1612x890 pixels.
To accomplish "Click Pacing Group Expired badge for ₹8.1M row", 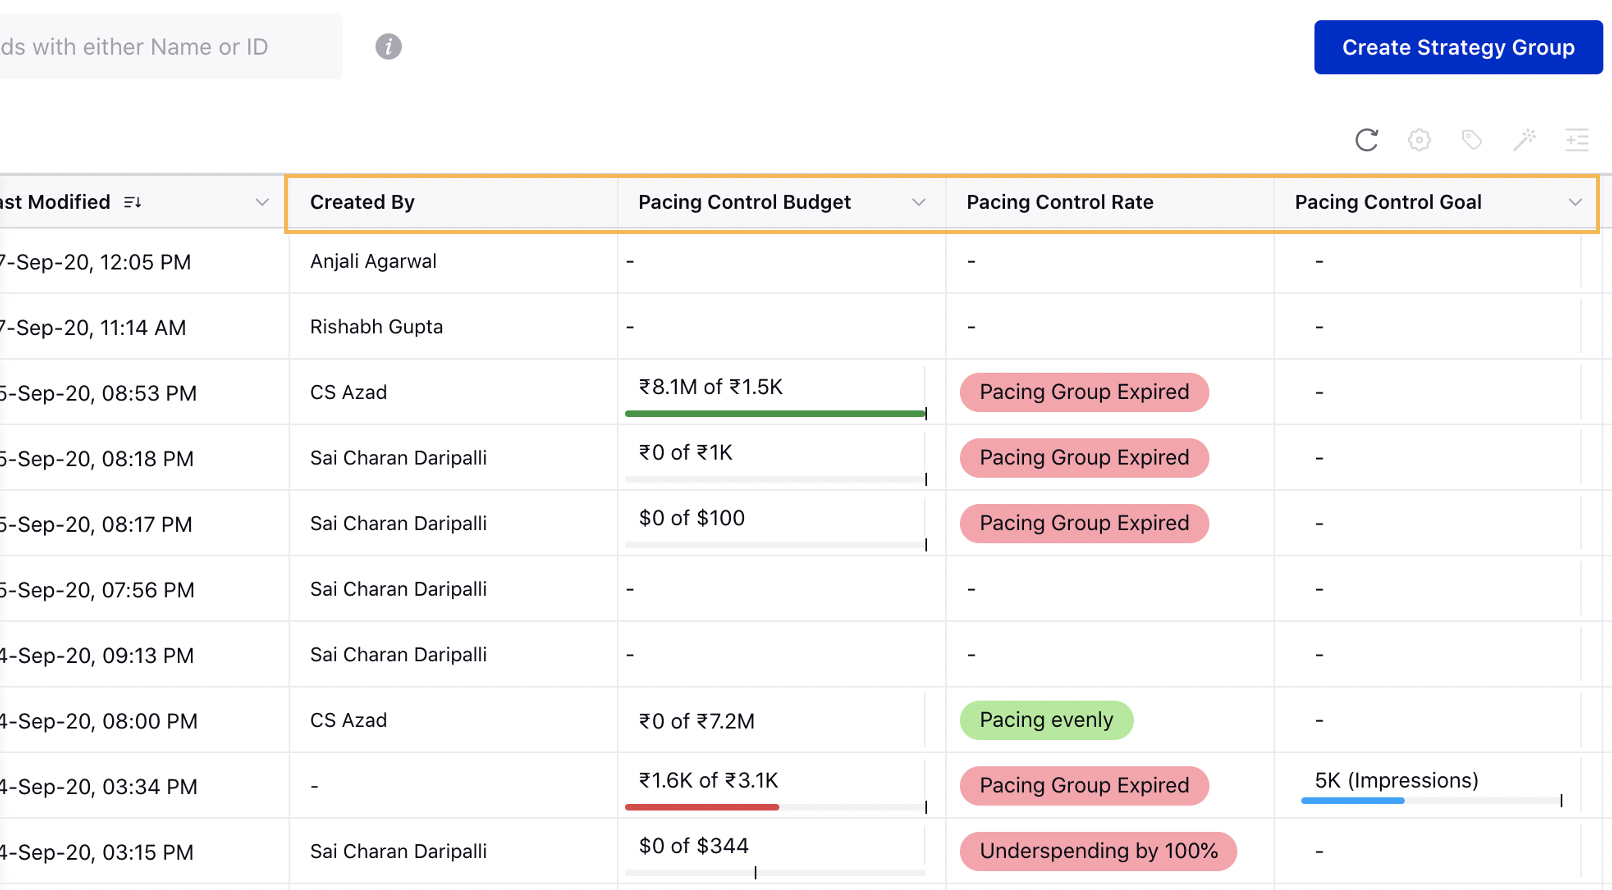I will 1084,392.
